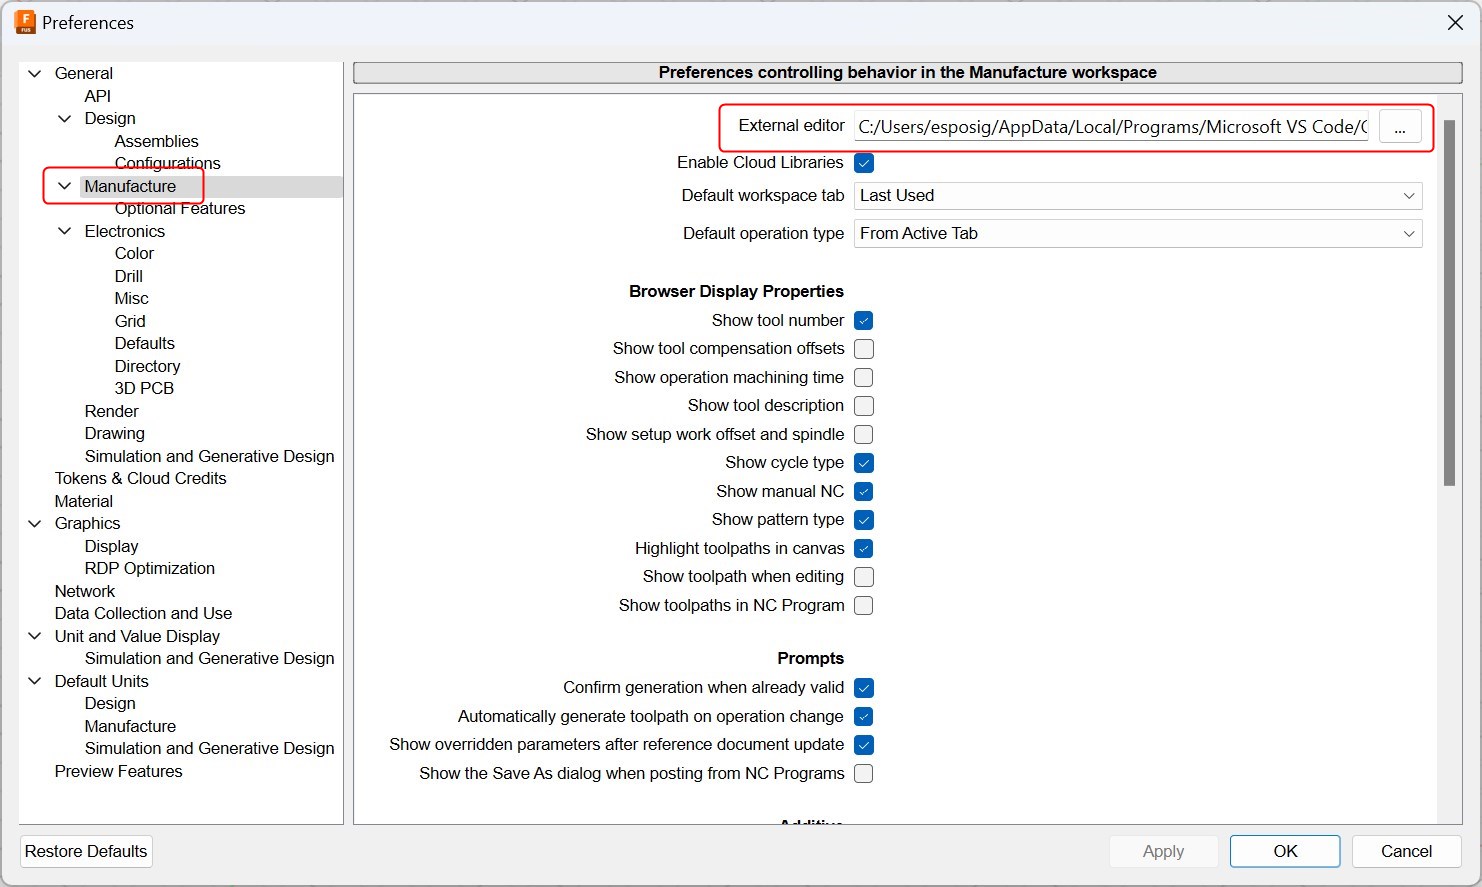Enable Show setup work offset and spindle
This screenshot has width=1482, height=887.
(864, 435)
